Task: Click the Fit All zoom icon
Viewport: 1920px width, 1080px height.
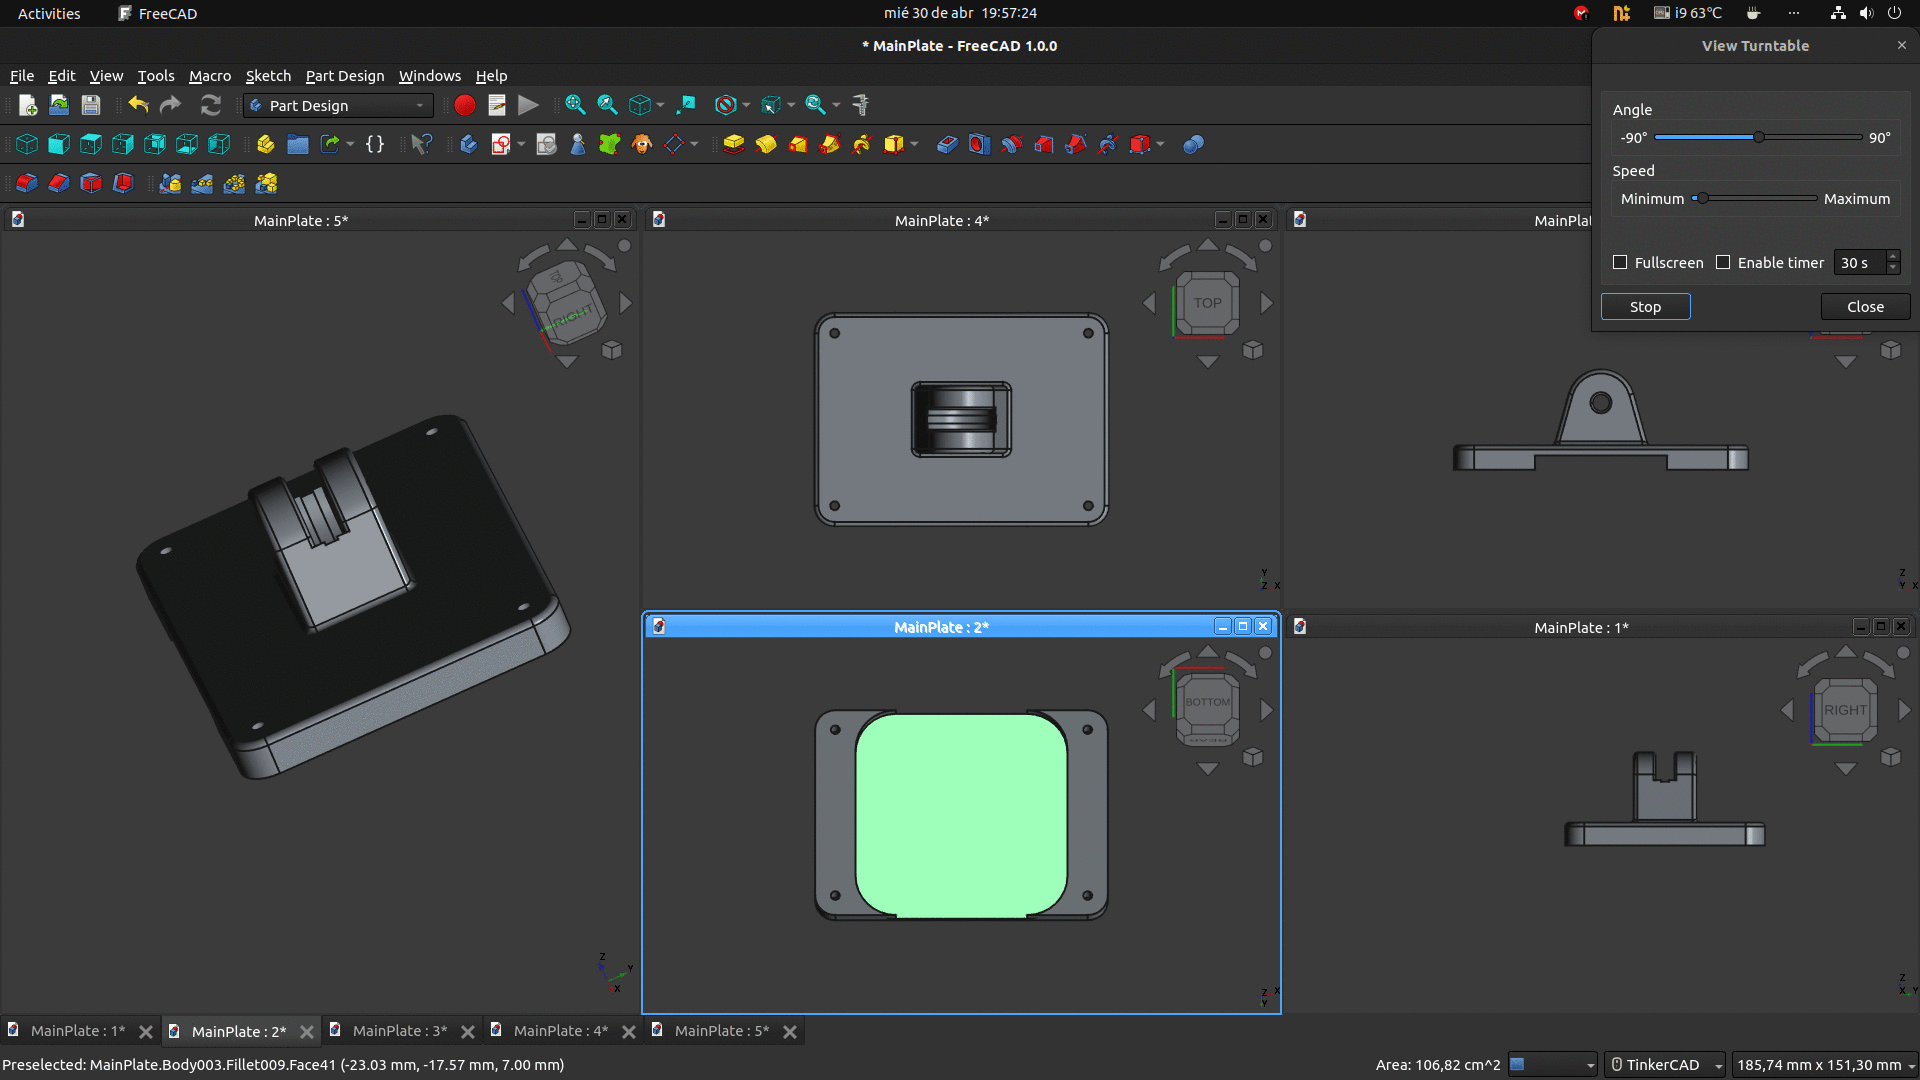Action: tap(575, 105)
